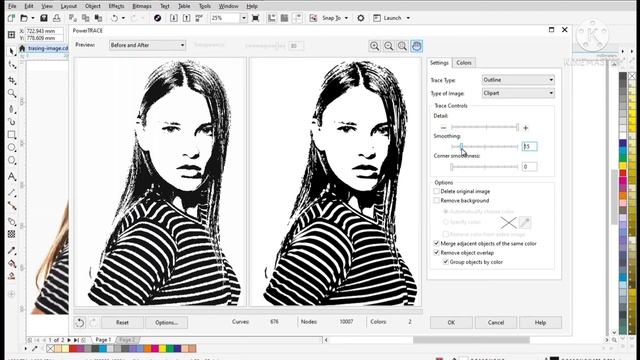Click the Import icon in the toolbar
The height and width of the screenshot is (360, 640).
[x=173, y=18]
